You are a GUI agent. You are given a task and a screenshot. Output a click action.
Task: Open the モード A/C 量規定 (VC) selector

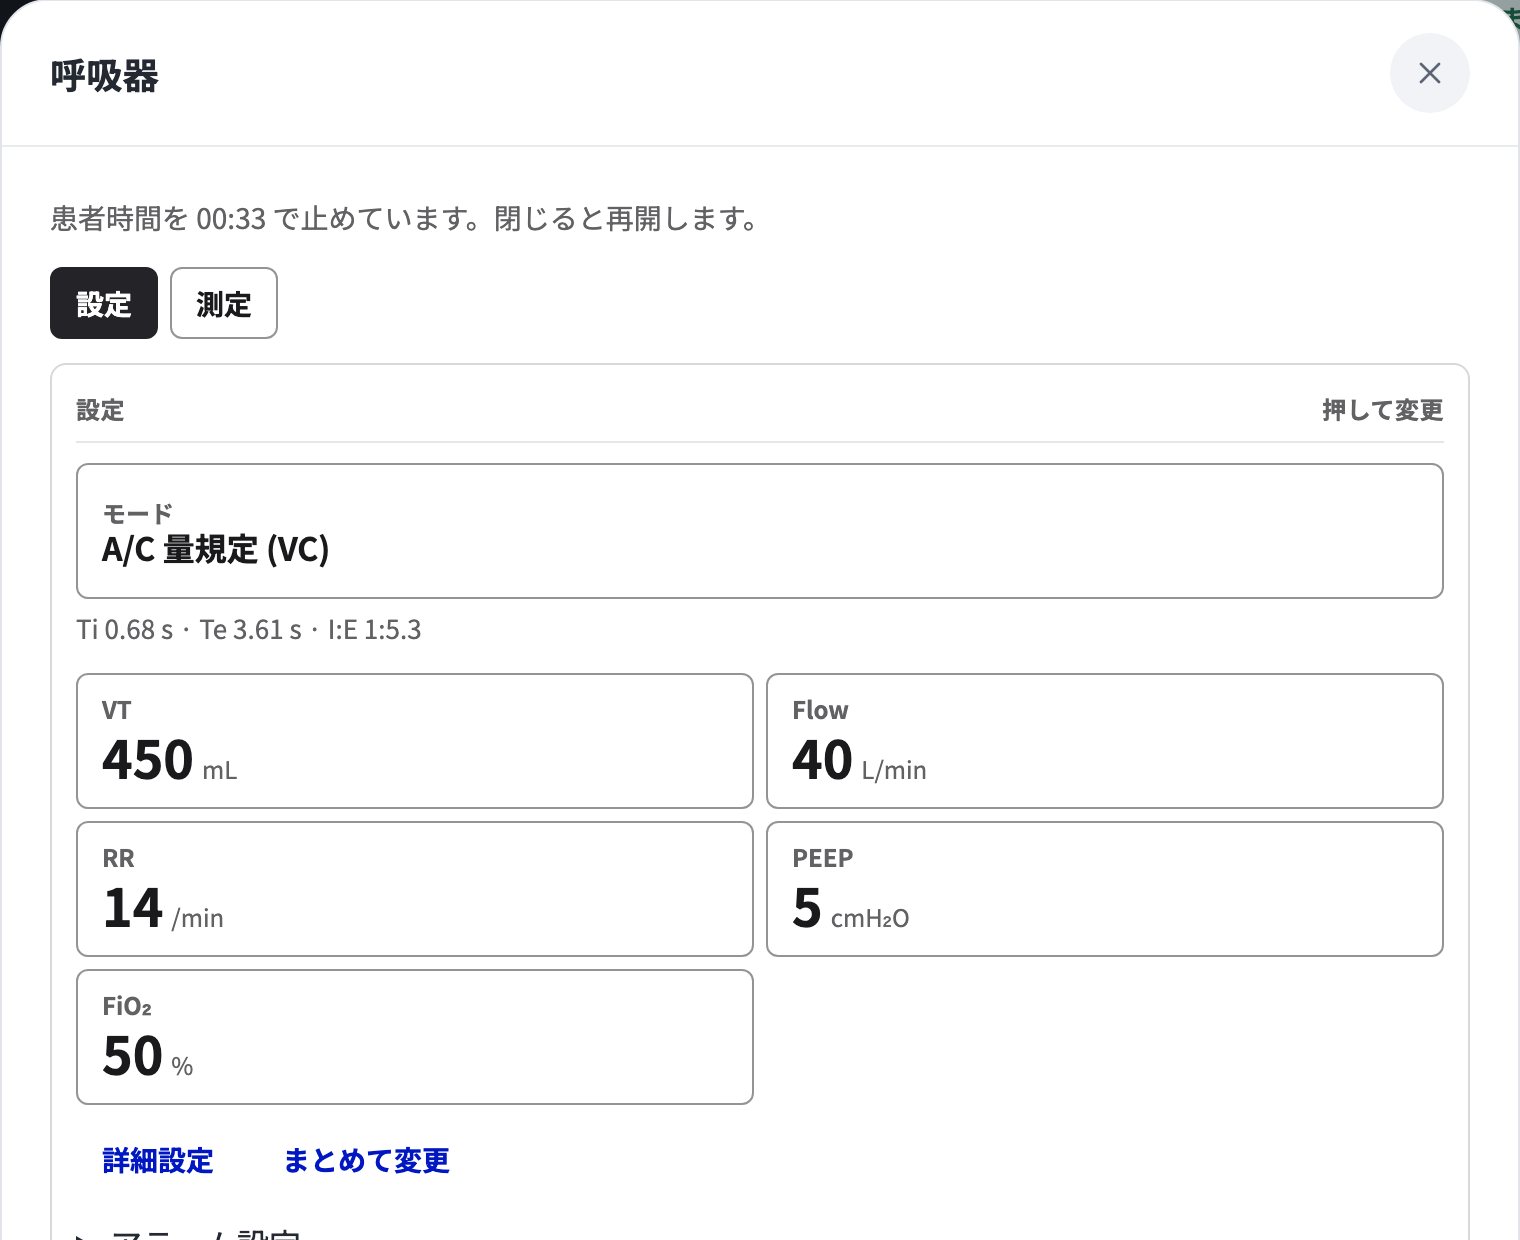click(760, 531)
